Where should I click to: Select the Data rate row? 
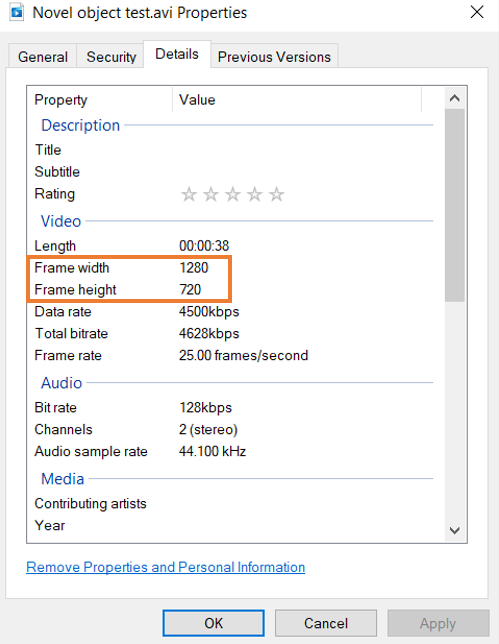tap(232, 311)
